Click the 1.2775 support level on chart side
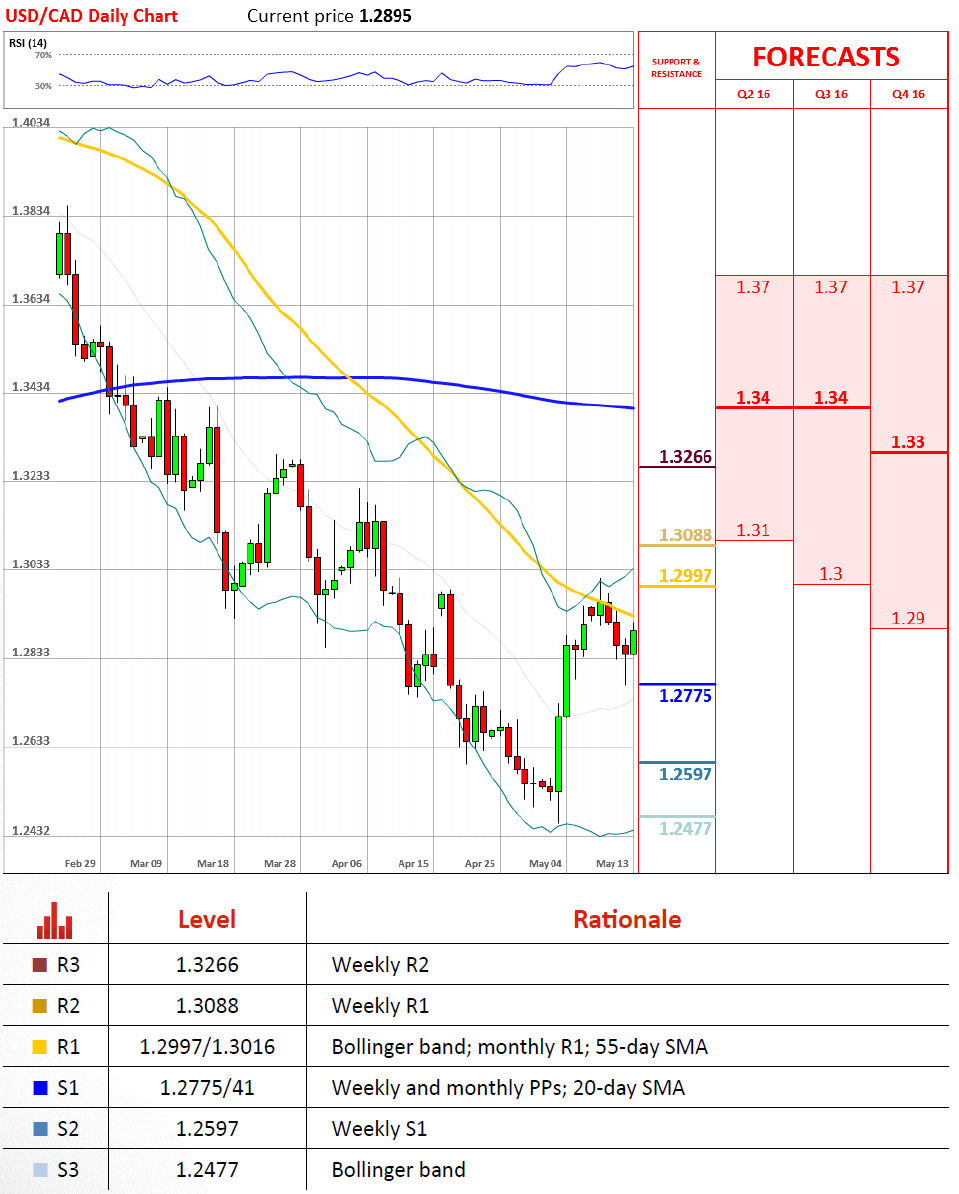The image size is (959, 1194). pos(686,696)
